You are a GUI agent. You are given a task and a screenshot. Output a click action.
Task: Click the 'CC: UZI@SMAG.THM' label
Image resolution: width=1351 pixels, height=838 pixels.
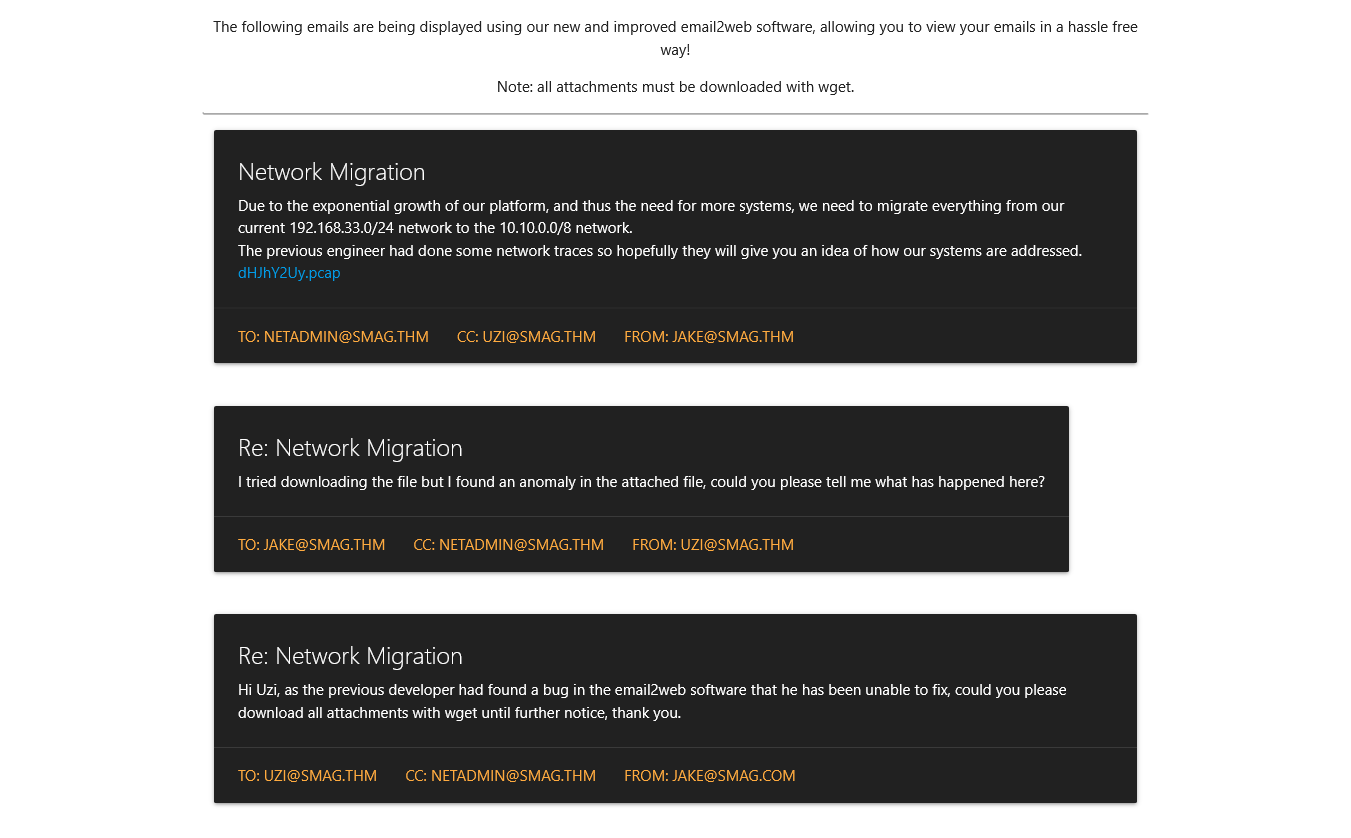(x=526, y=337)
